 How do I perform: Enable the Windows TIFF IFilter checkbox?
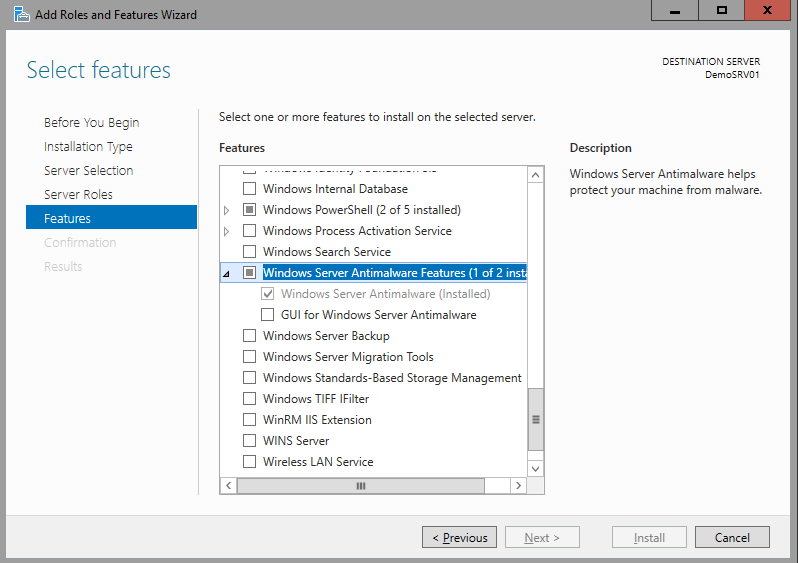(249, 399)
